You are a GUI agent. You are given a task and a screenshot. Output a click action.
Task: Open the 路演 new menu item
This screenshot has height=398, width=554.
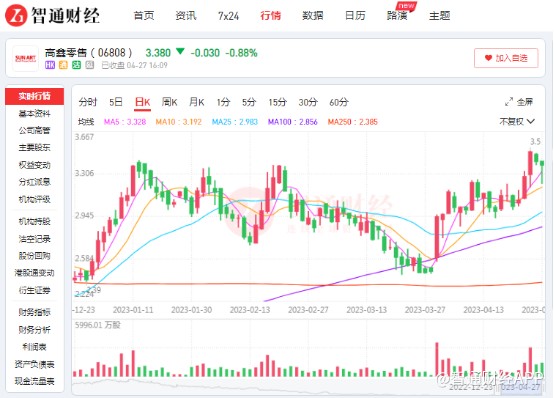pyautogui.click(x=397, y=16)
